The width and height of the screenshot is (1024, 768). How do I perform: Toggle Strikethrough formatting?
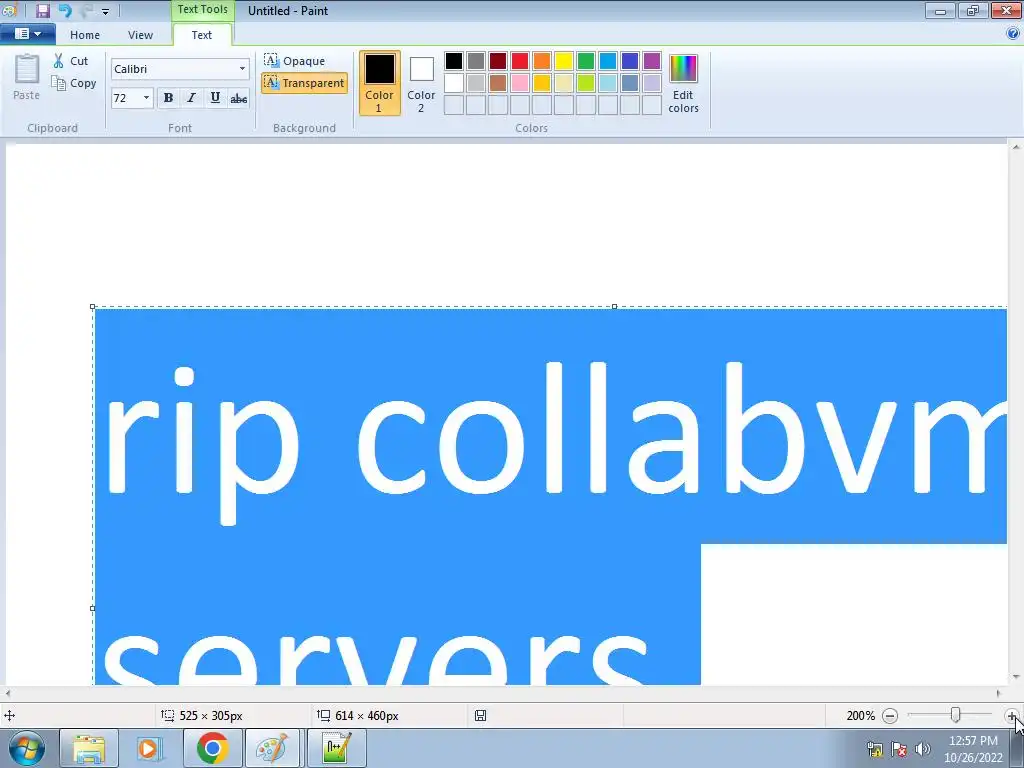click(x=238, y=98)
